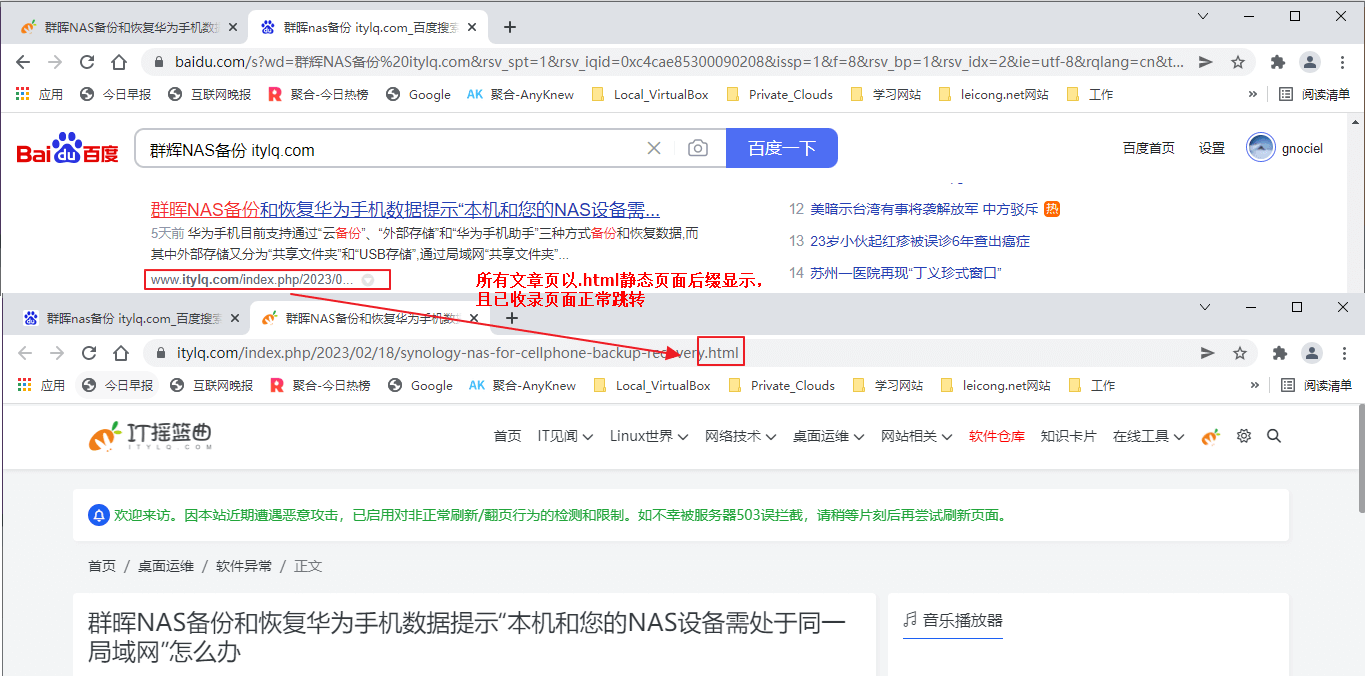Expand the Linux世界 navigation dropdown

647,436
